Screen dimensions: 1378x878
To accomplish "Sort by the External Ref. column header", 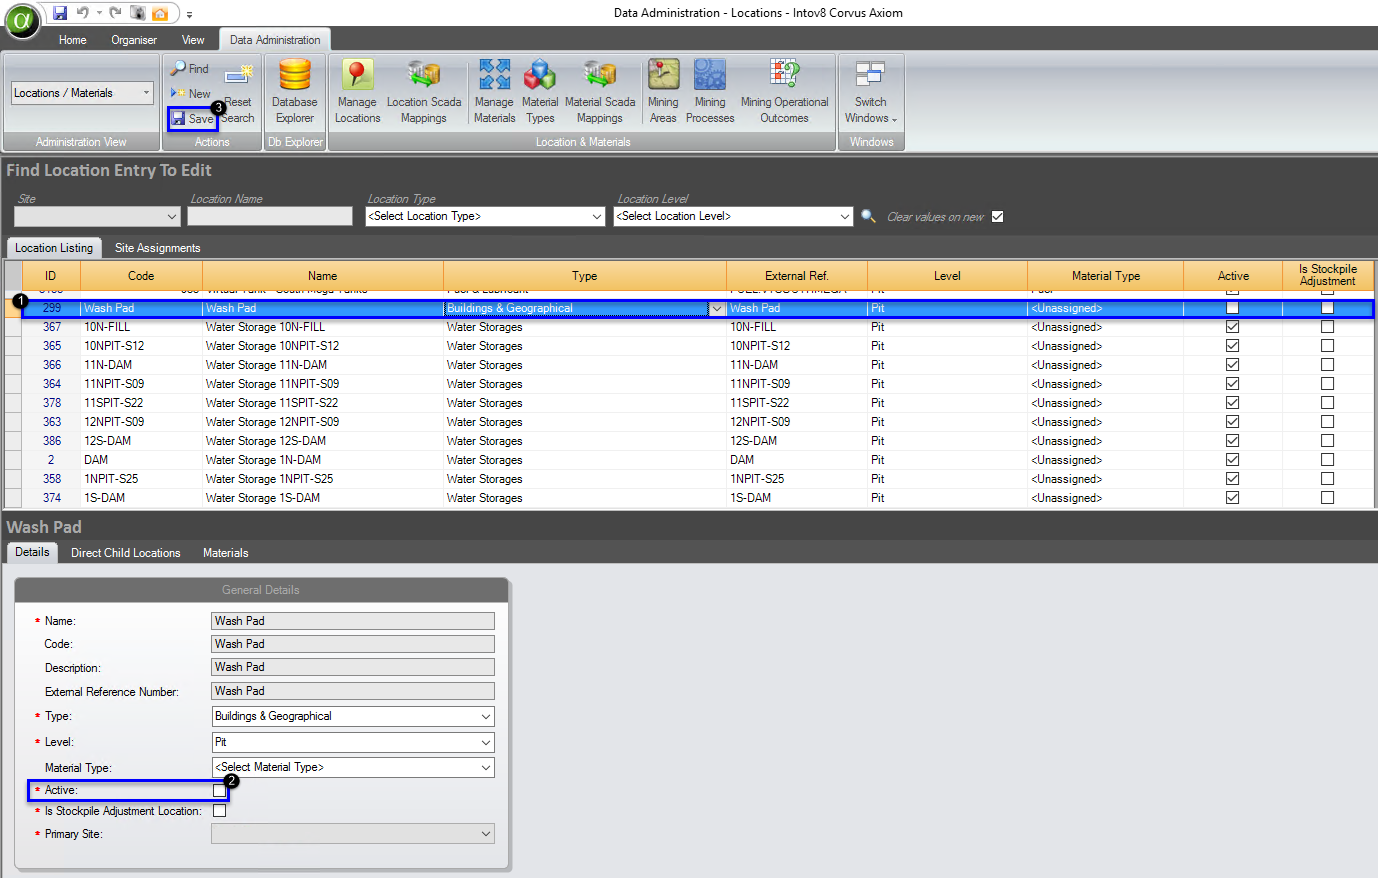I will click(x=797, y=276).
